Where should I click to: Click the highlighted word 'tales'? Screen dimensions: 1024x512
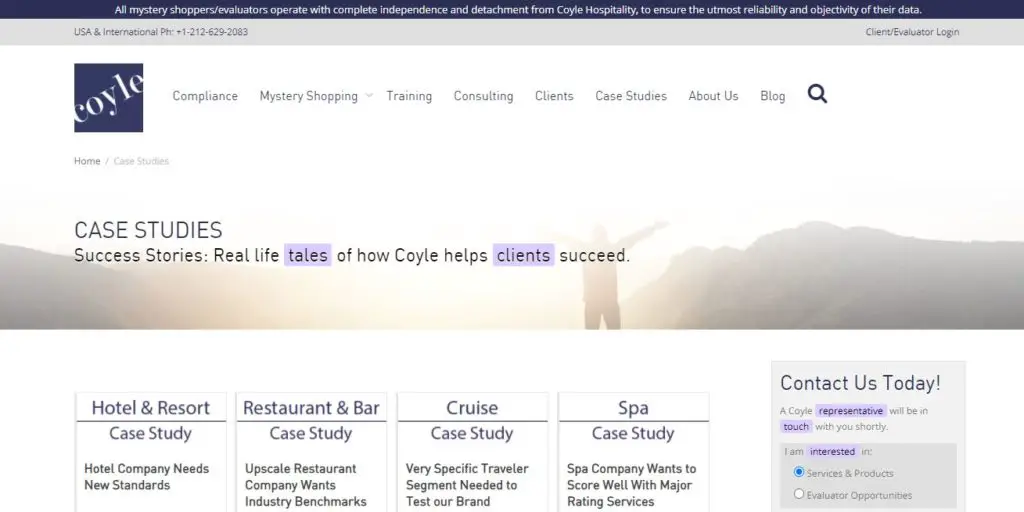[308, 255]
